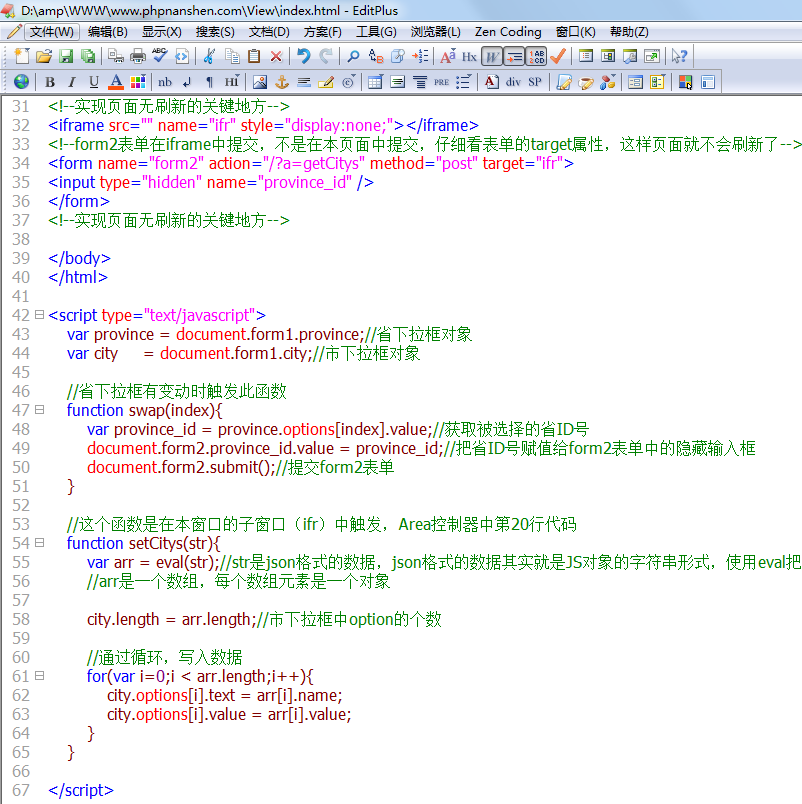The image size is (802, 804).
Task: Cut selection with the scissors icon
Action: click(x=209, y=56)
